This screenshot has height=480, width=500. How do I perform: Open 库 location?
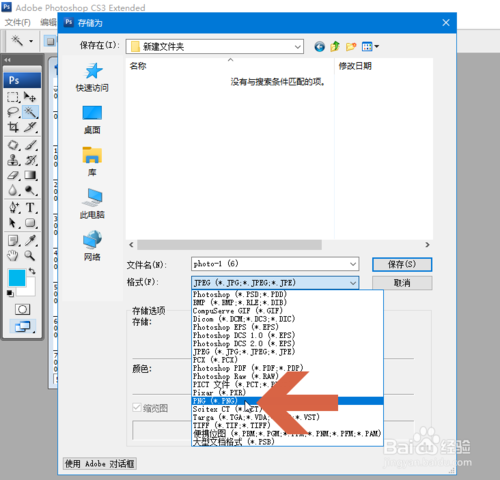[x=92, y=162]
